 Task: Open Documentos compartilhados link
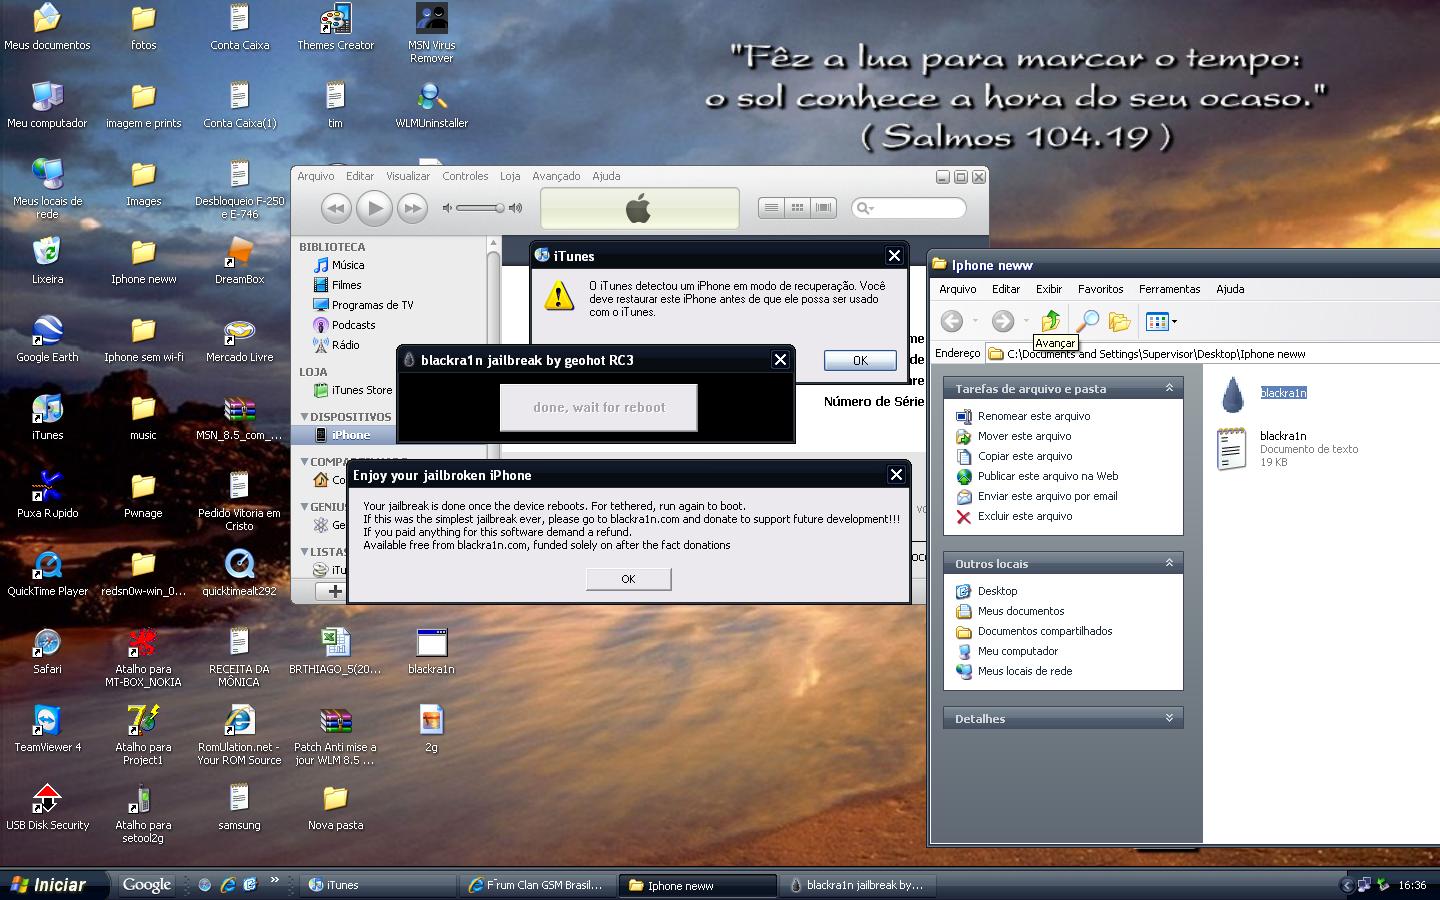[1045, 631]
